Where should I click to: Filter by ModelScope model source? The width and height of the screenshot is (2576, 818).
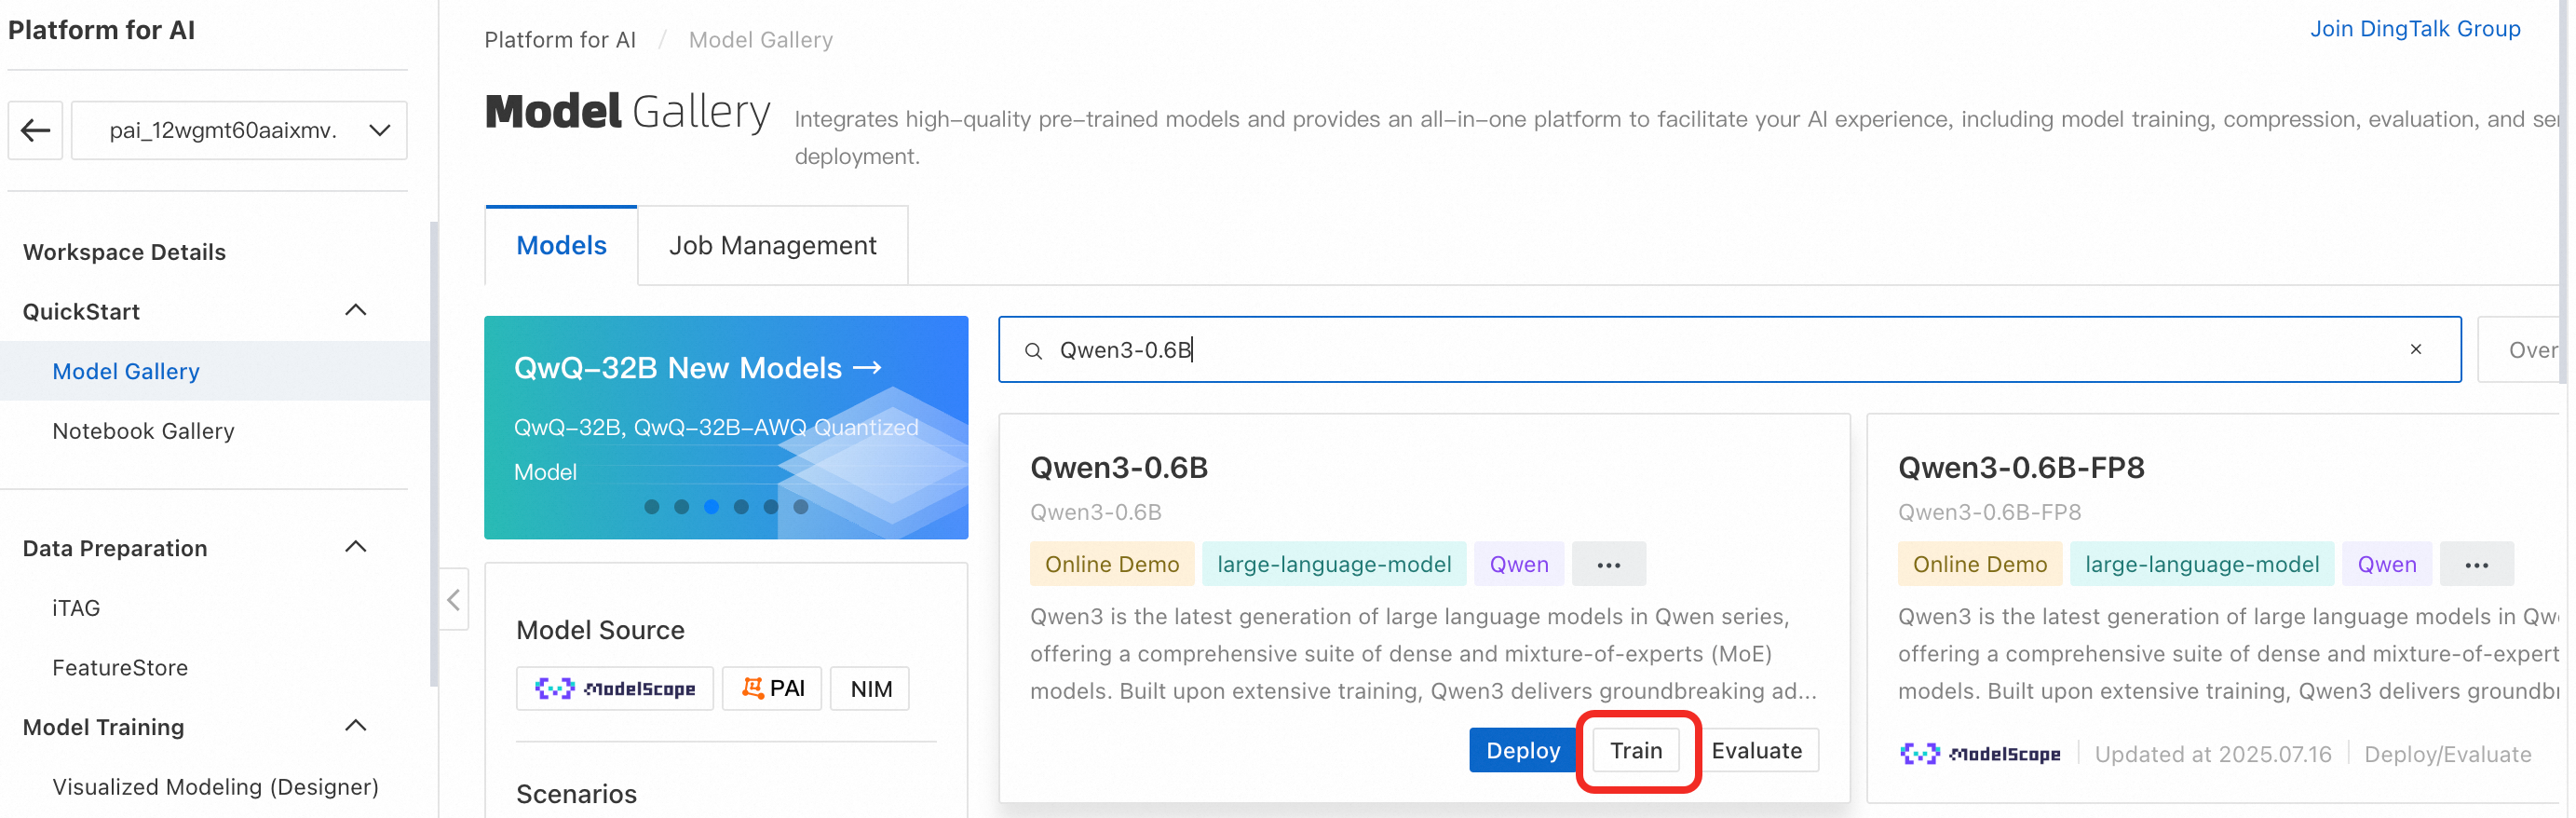pyautogui.click(x=615, y=689)
